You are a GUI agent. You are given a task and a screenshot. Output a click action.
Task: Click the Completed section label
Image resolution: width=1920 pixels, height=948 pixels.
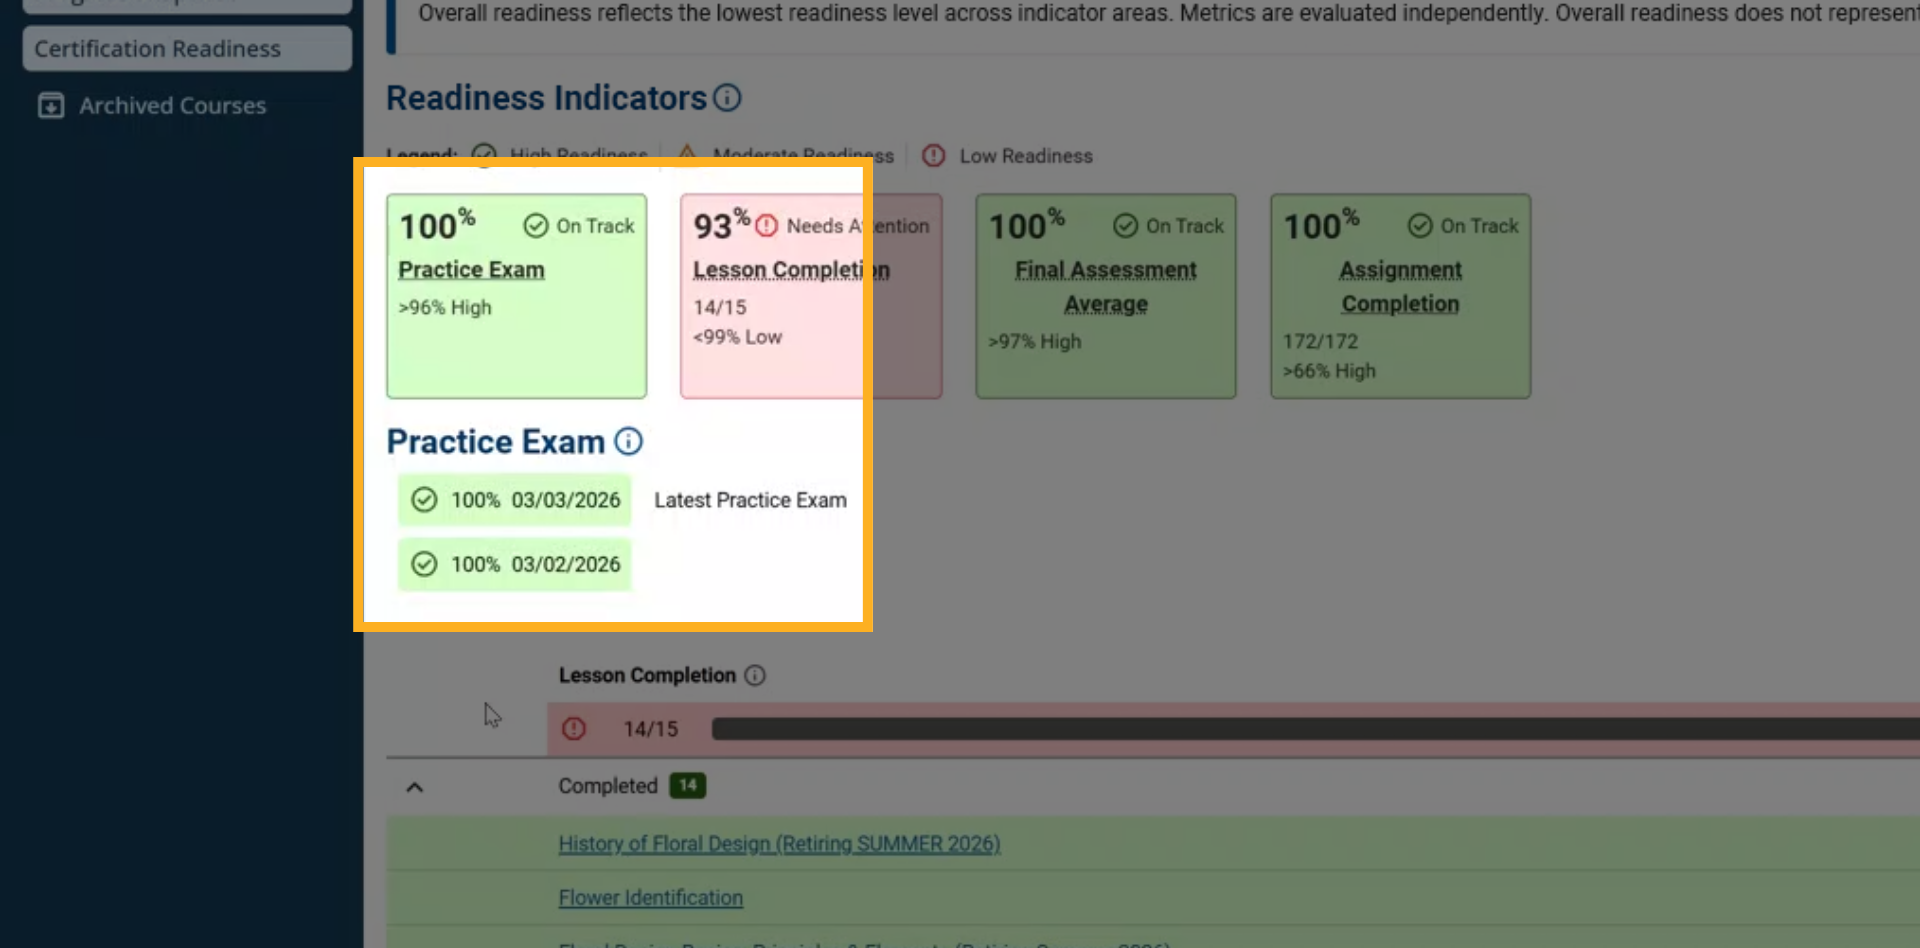point(608,786)
